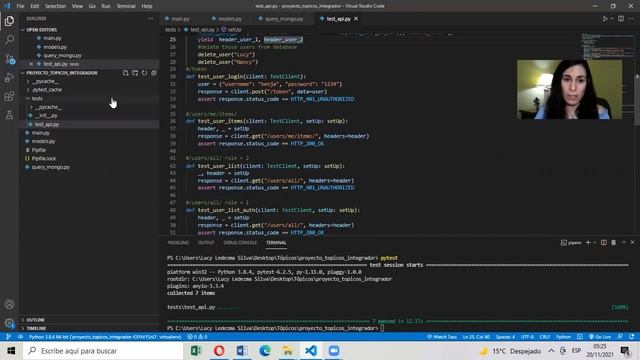This screenshot has width=640, height=360.
Task: Expand the .pytest_cache folder
Action: tap(47, 90)
